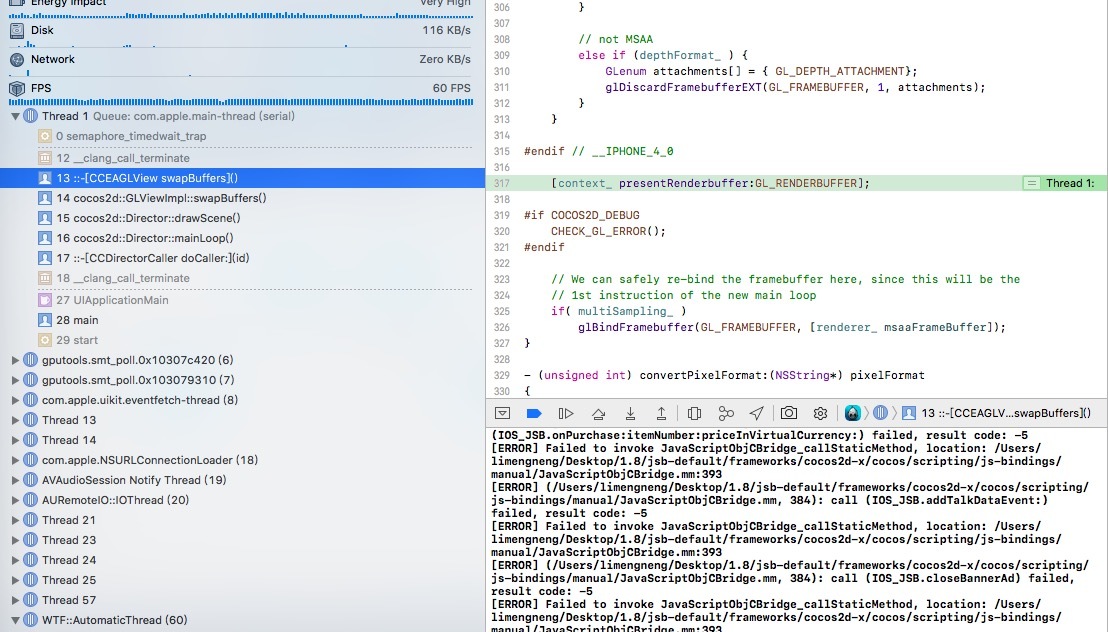Viewport: 1108px width, 632px height.
Task: Collapse Thread 1 main-thread
Action: click(15, 116)
